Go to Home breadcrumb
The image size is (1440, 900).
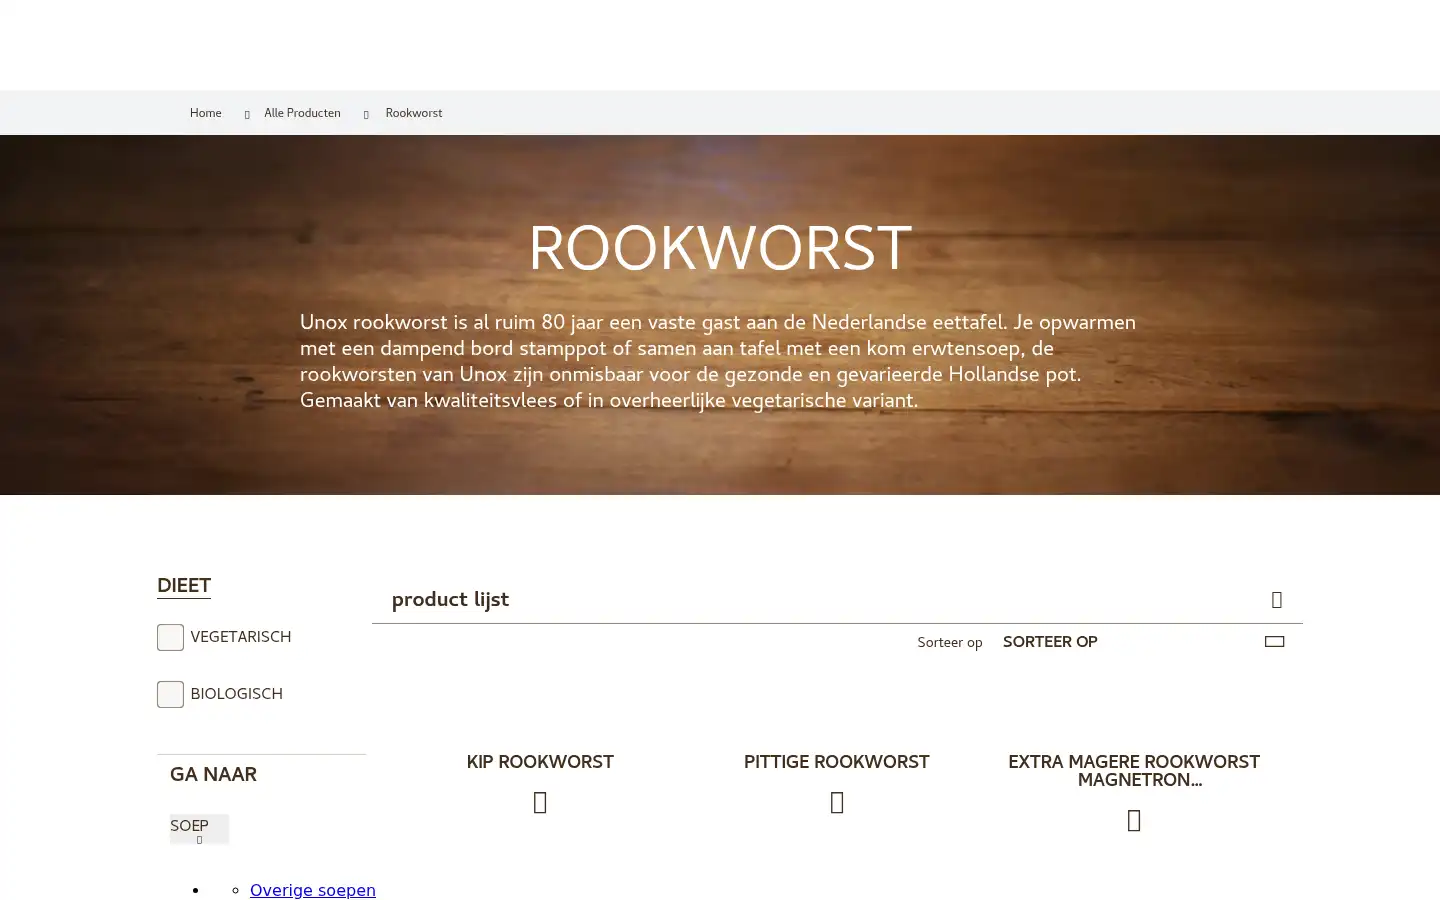click(205, 113)
